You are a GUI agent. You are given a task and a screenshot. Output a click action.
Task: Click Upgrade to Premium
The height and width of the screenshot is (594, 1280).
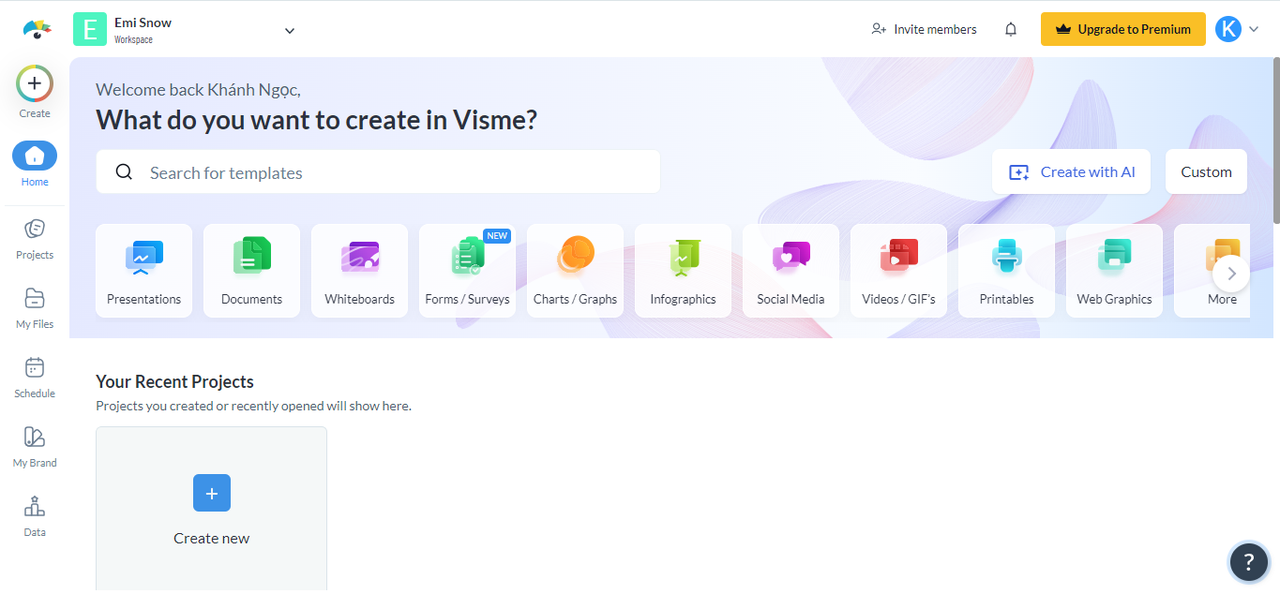[1123, 29]
